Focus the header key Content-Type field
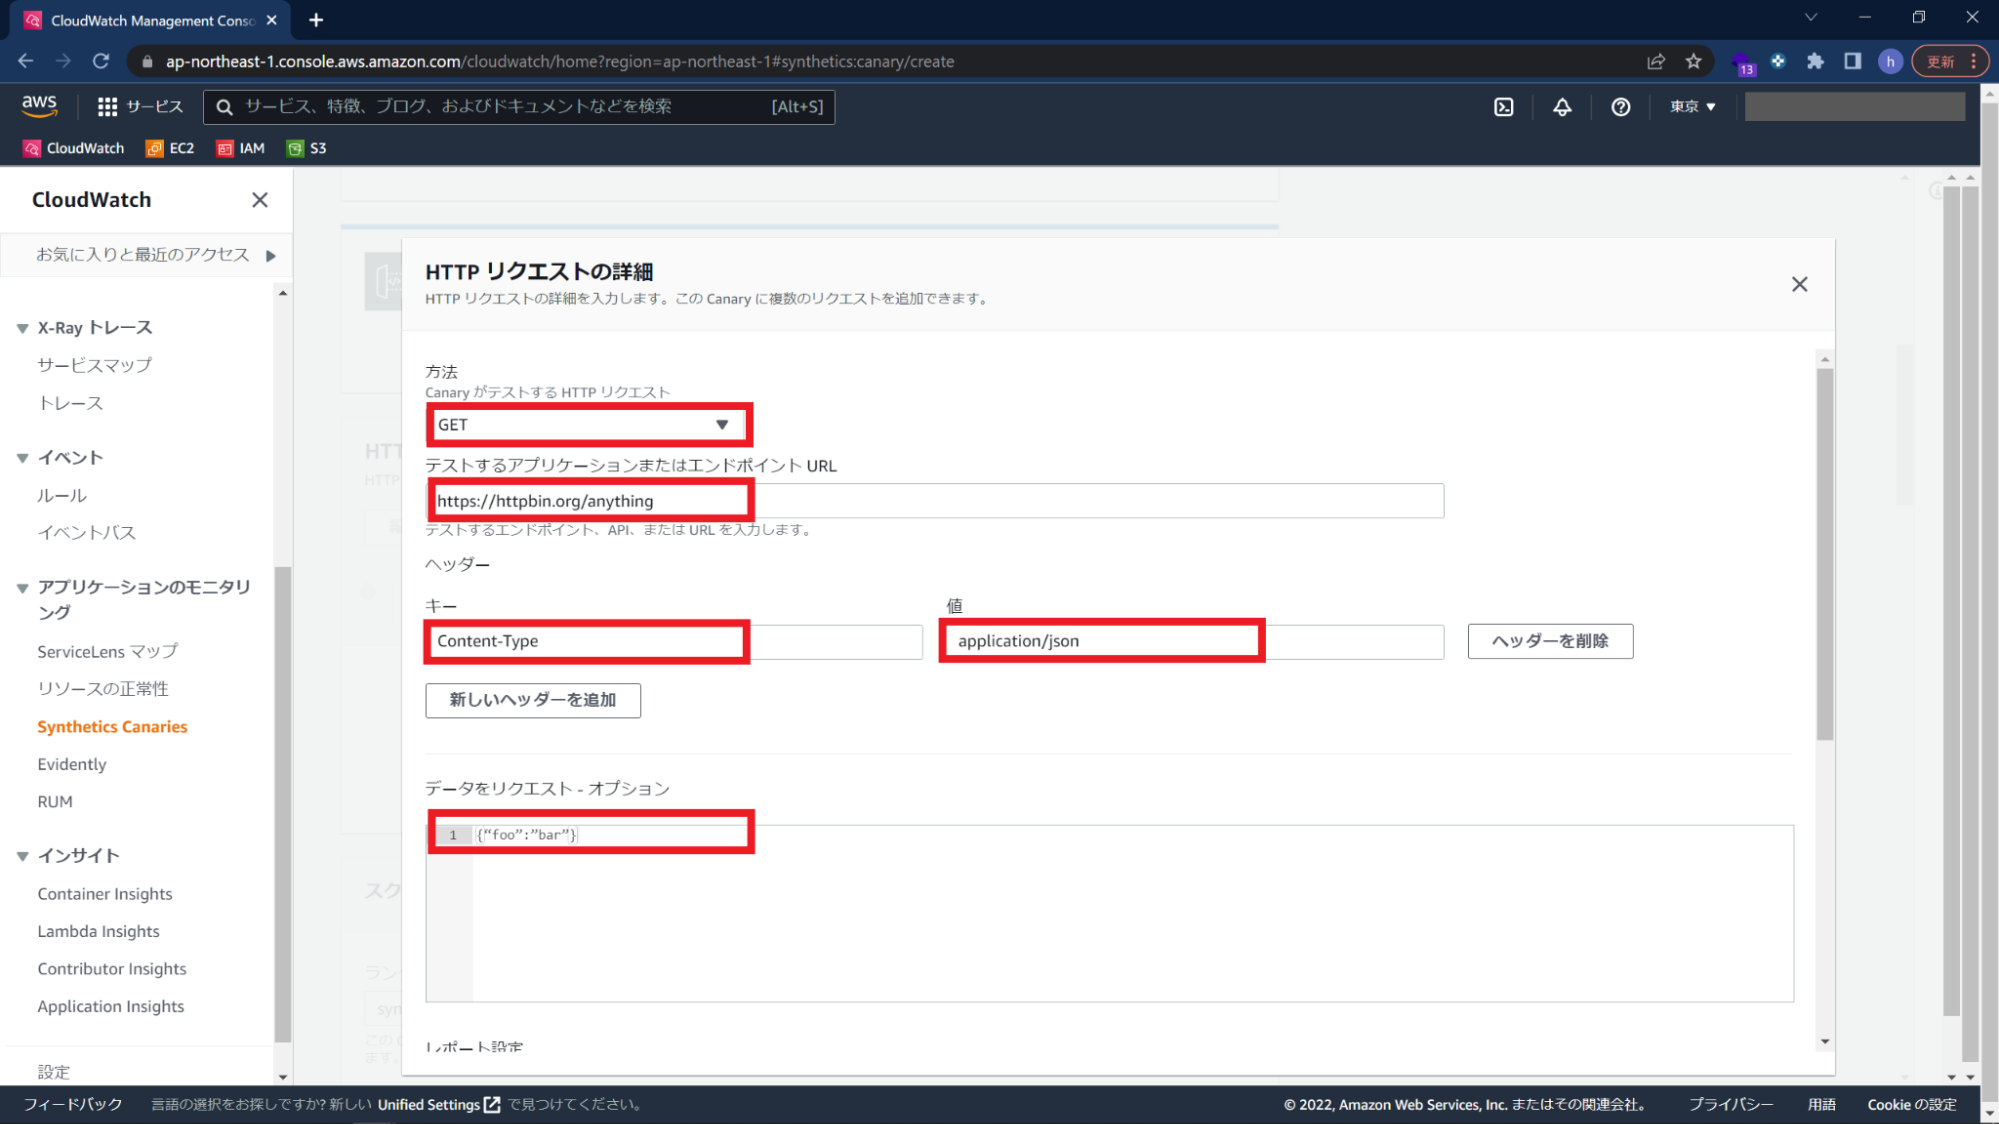1999x1125 pixels. click(674, 642)
